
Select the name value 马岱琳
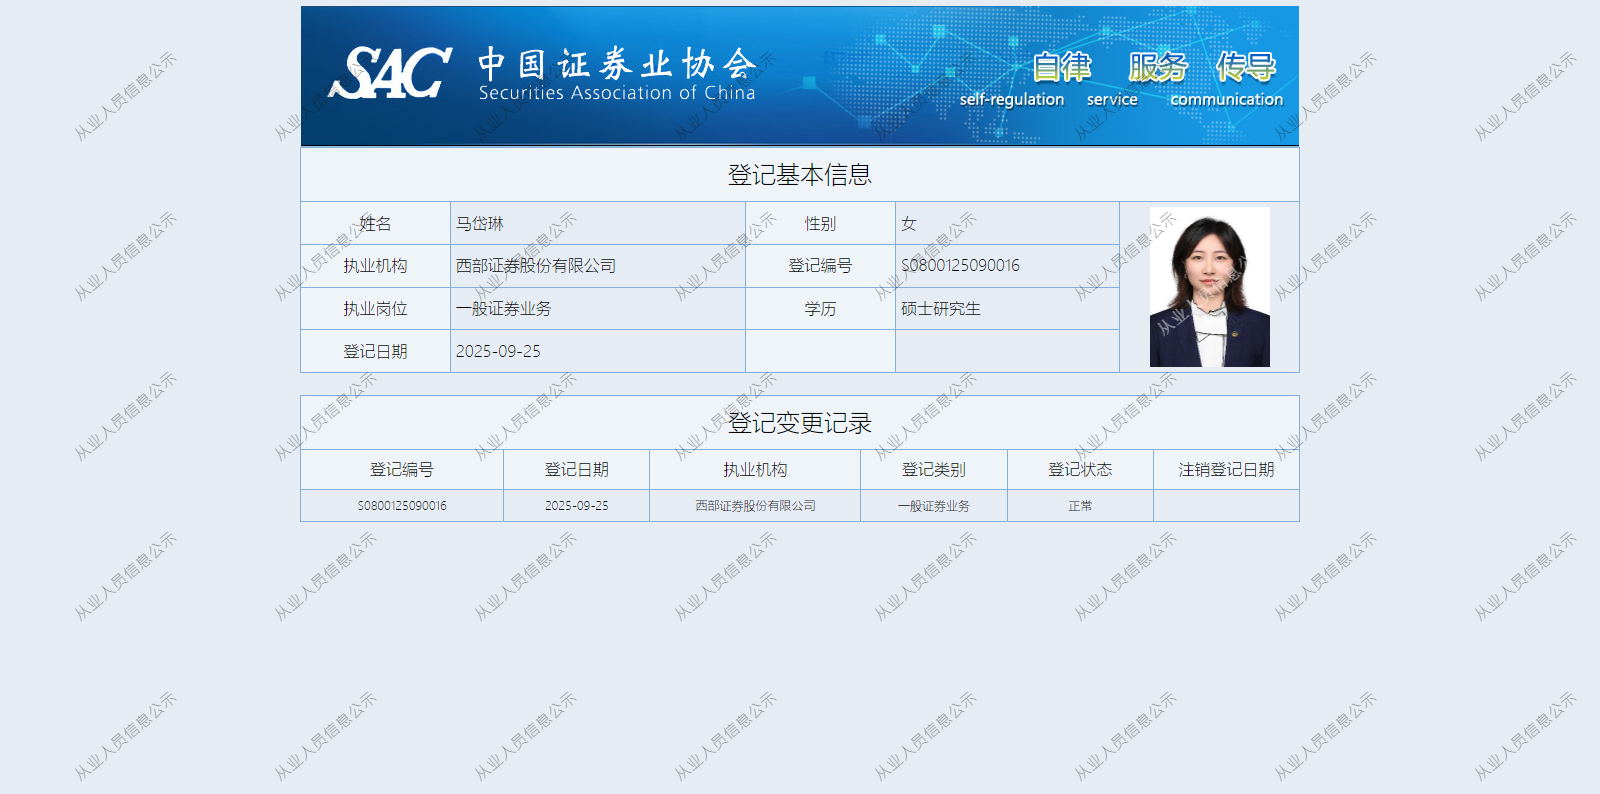tap(480, 224)
